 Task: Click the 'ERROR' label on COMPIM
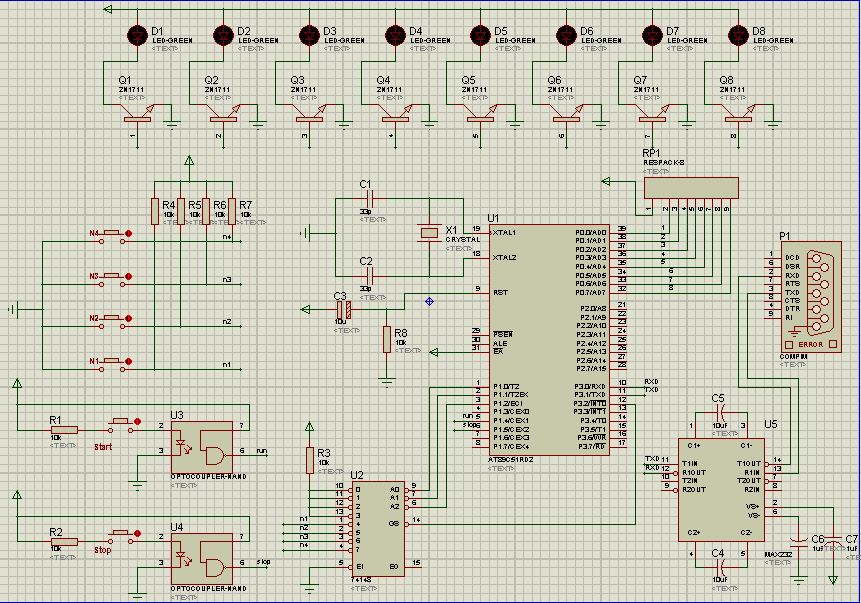point(810,344)
